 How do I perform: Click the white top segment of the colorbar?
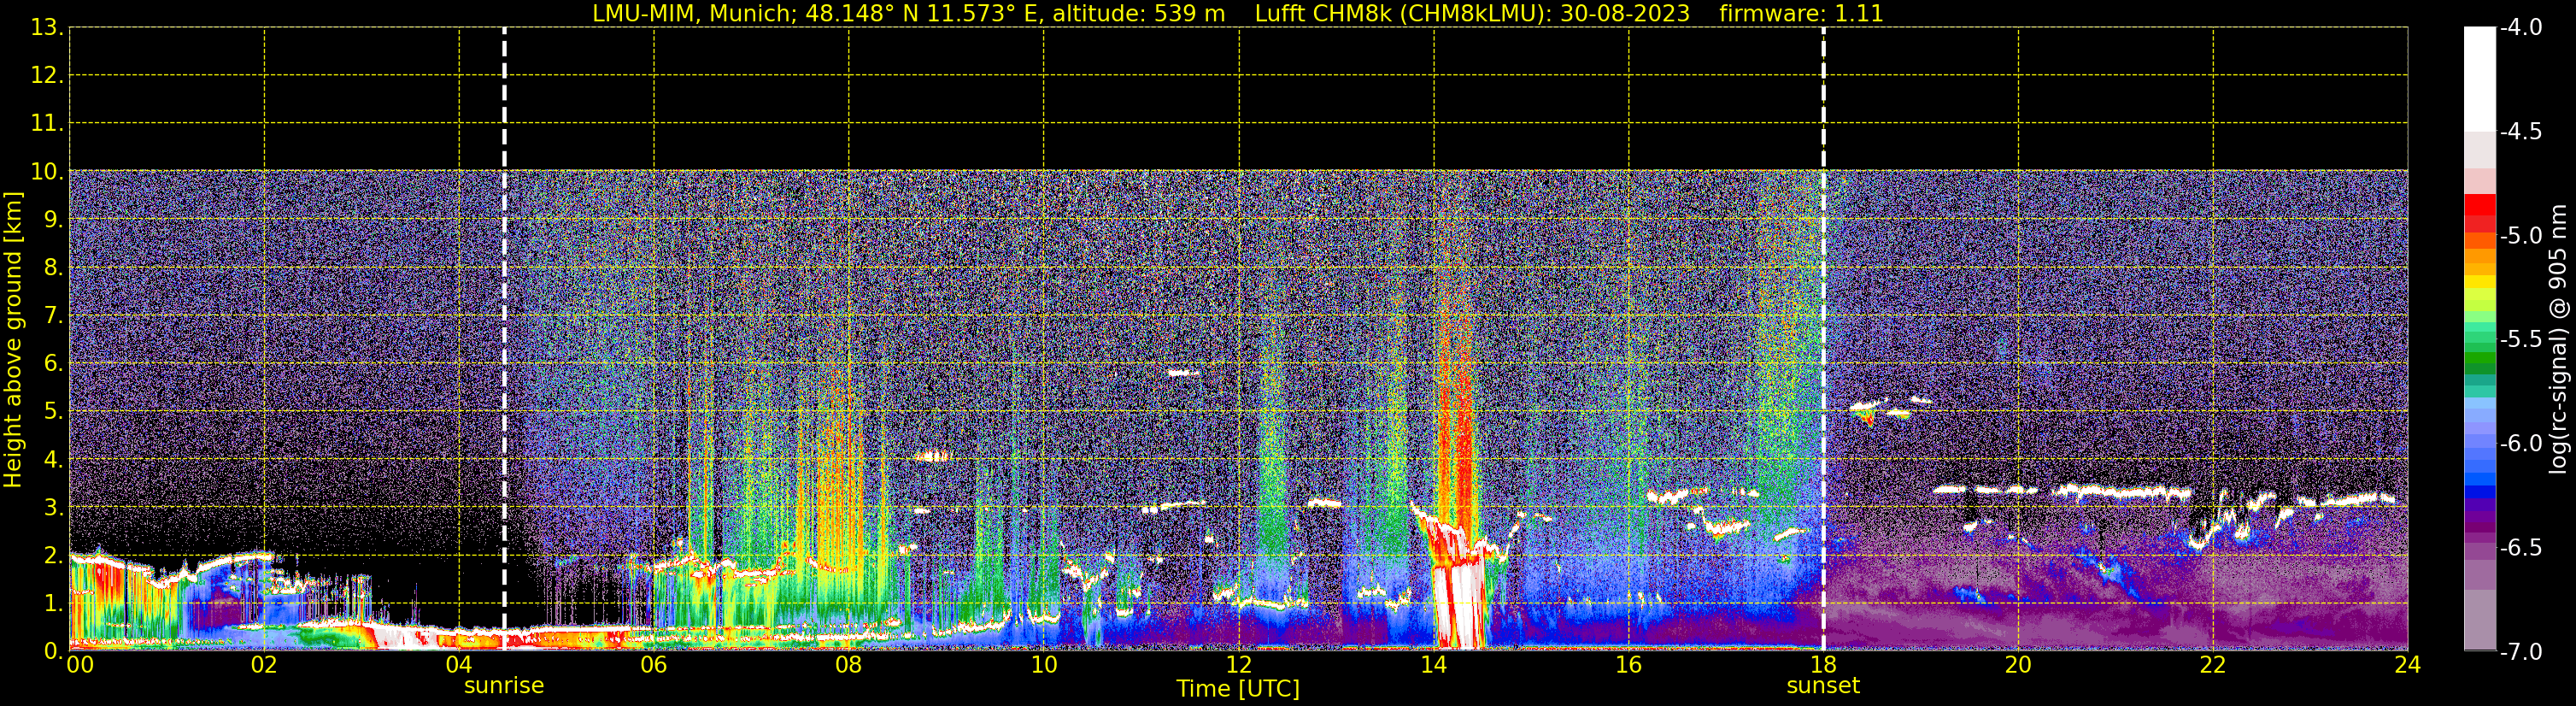pos(2479,79)
